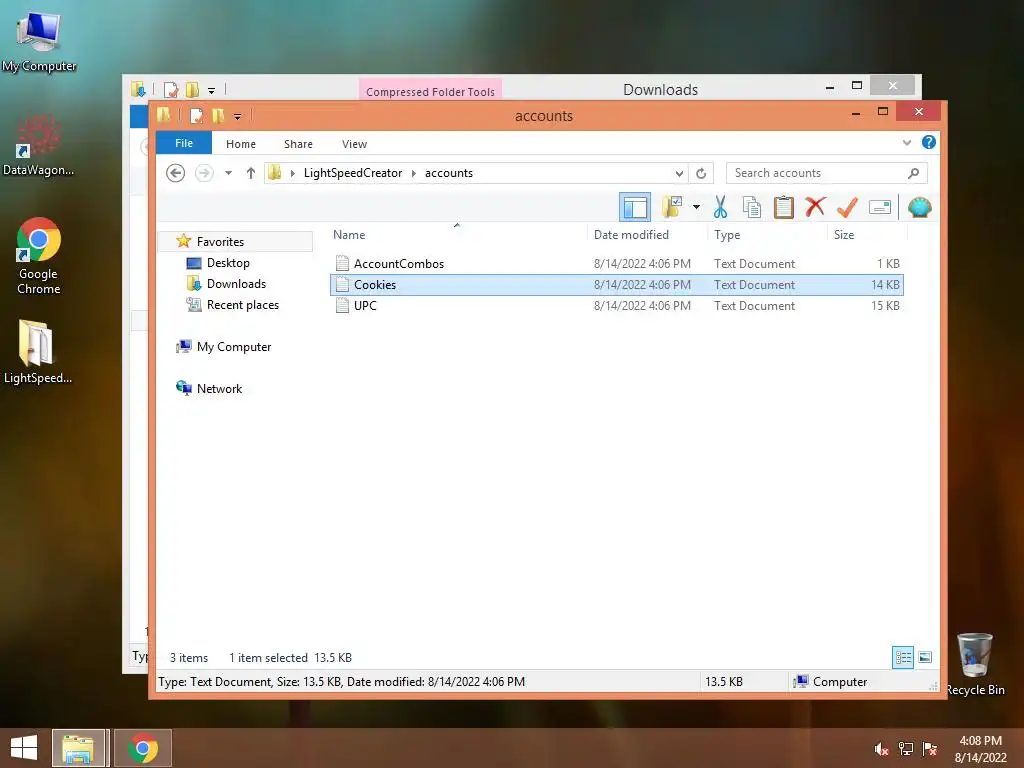Toggle the navigation pane layout button
The width and height of the screenshot is (1024, 768).
(634, 208)
